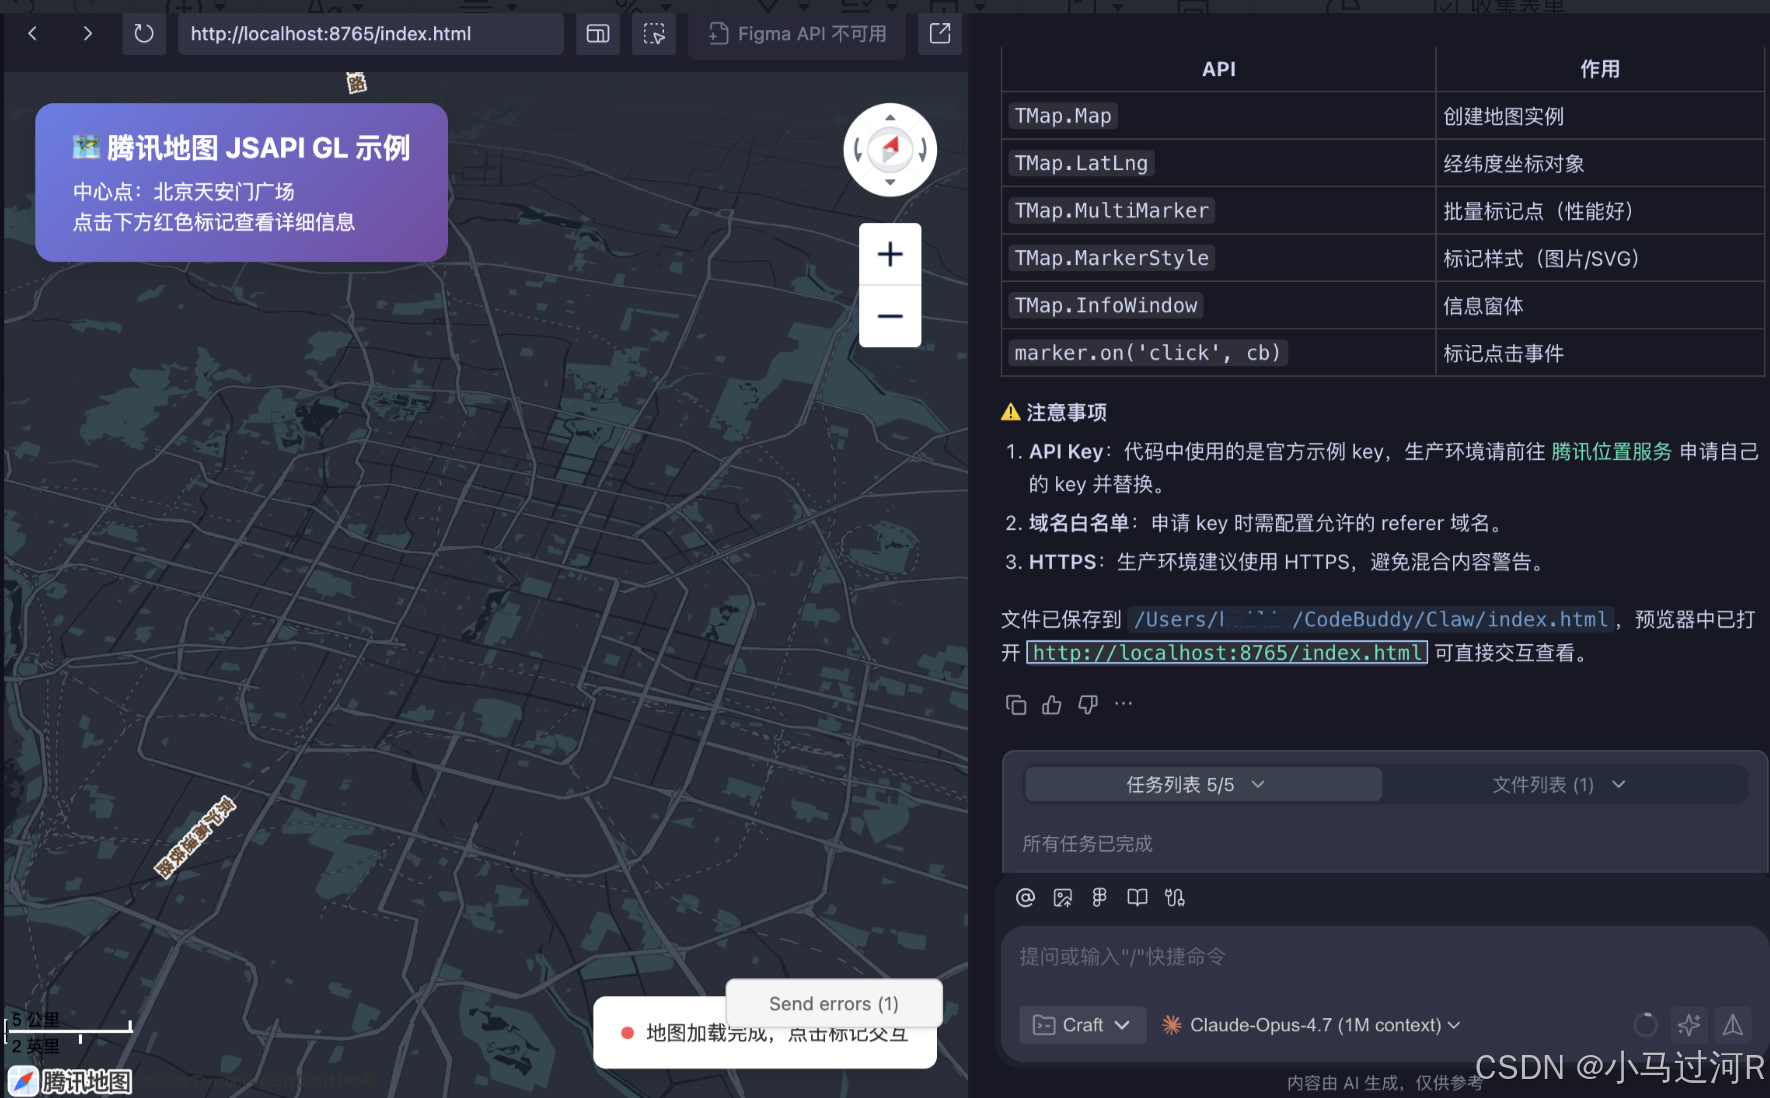Click the 腾讯地图 JSAPI GL 示例 title card

pos(241,183)
